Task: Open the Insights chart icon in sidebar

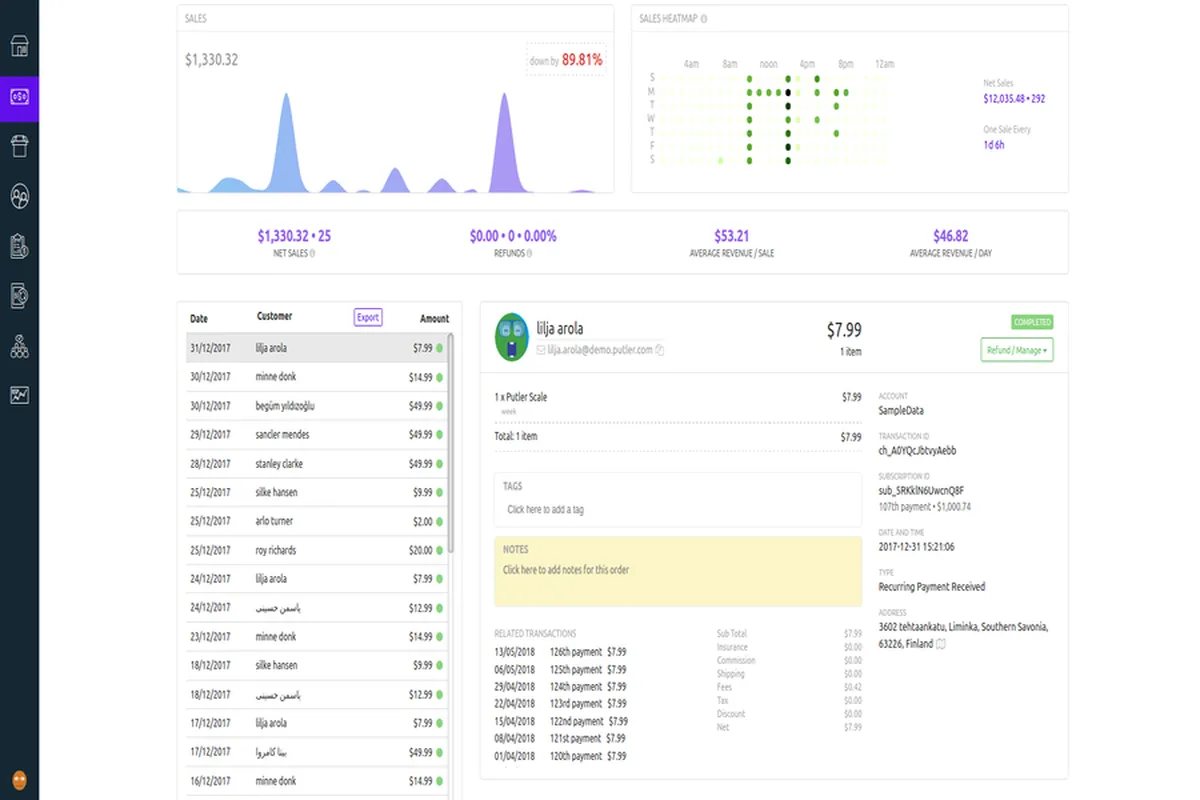Action: [x=19, y=395]
